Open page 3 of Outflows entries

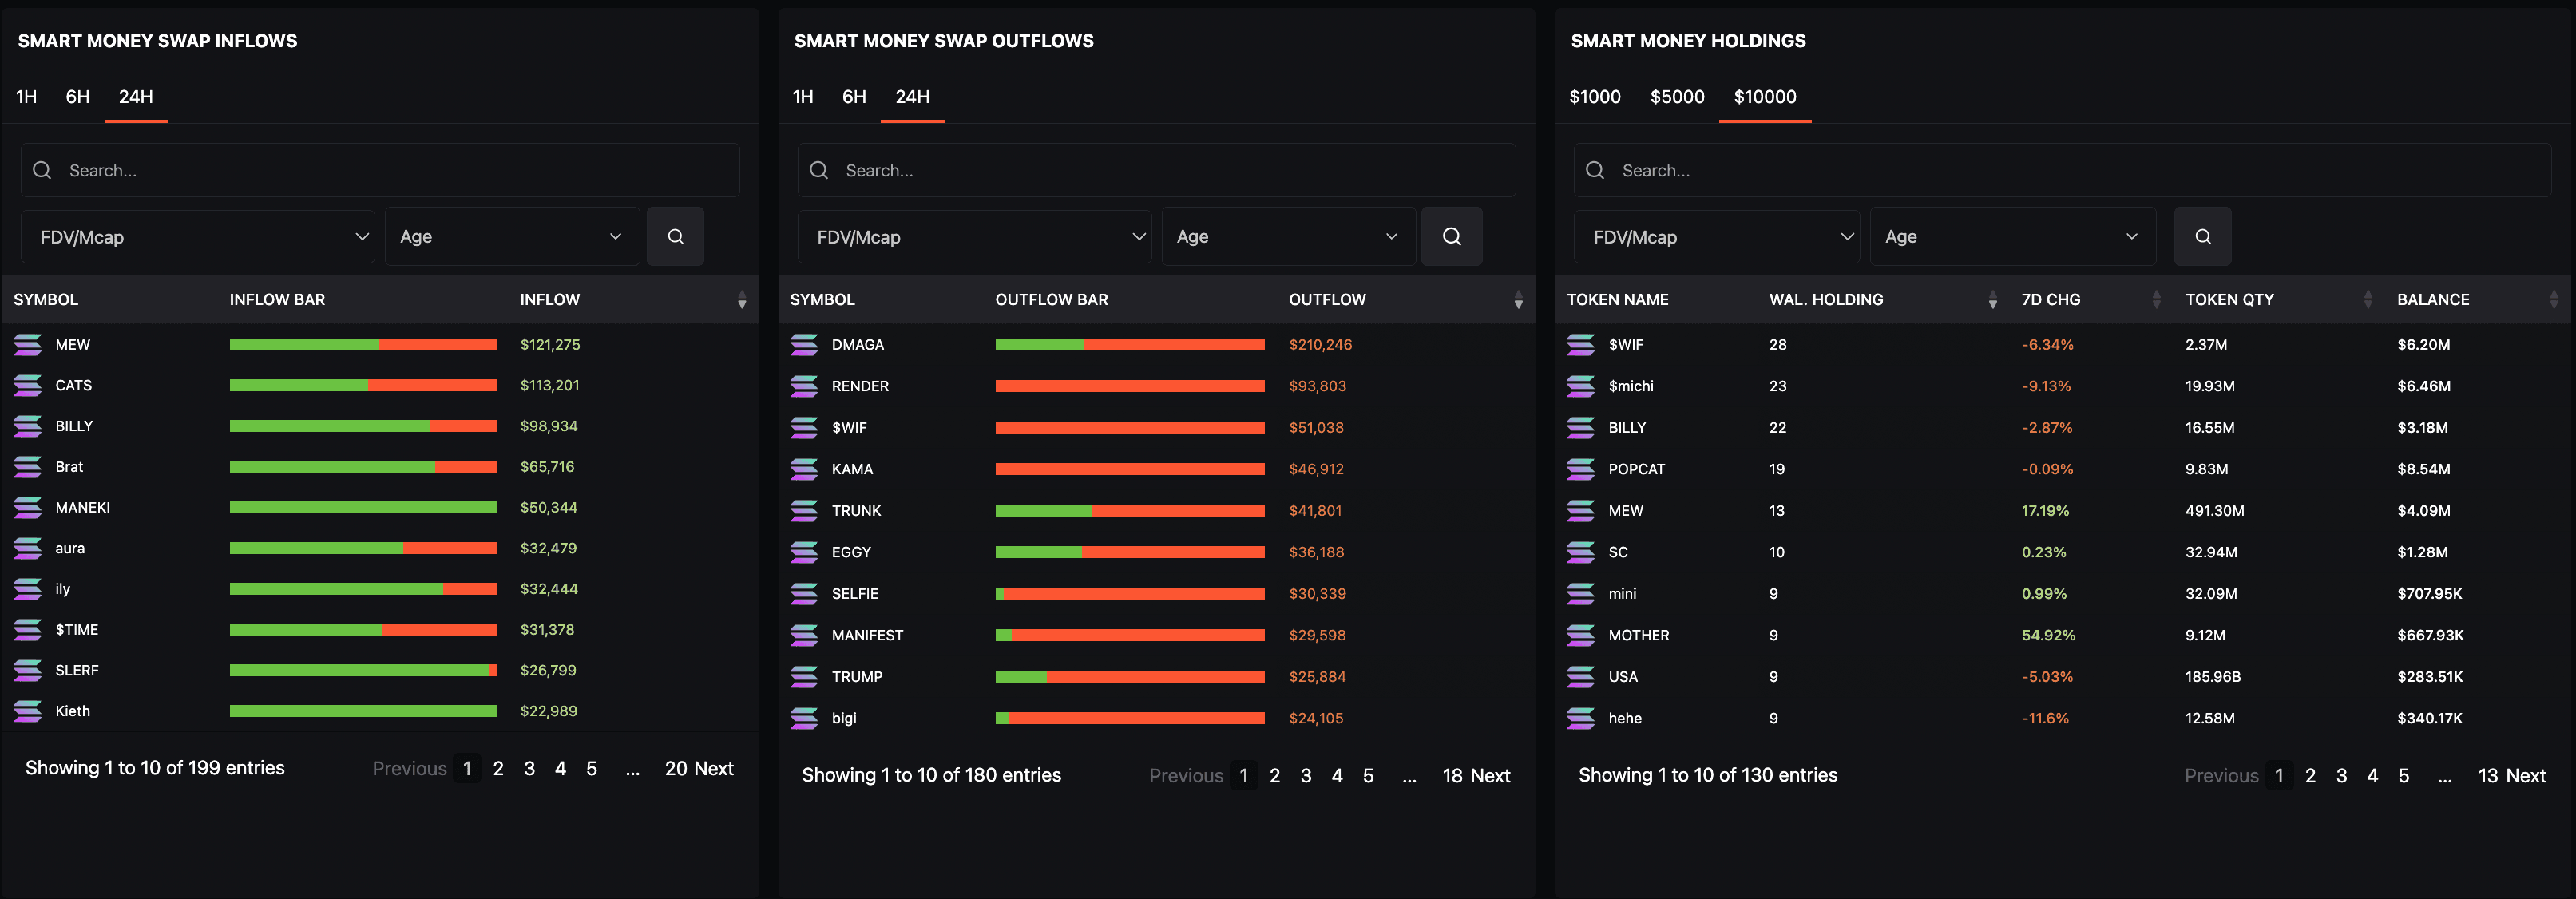(x=1305, y=776)
